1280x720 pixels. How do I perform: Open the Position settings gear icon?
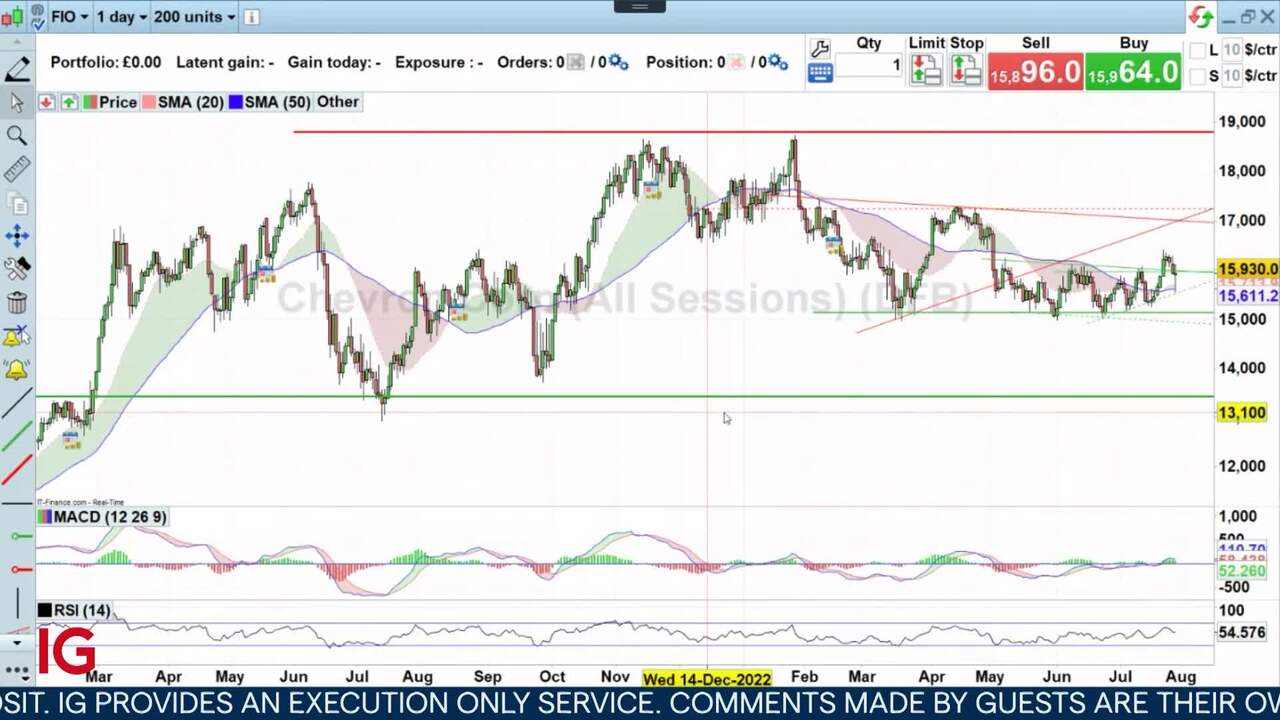[777, 62]
